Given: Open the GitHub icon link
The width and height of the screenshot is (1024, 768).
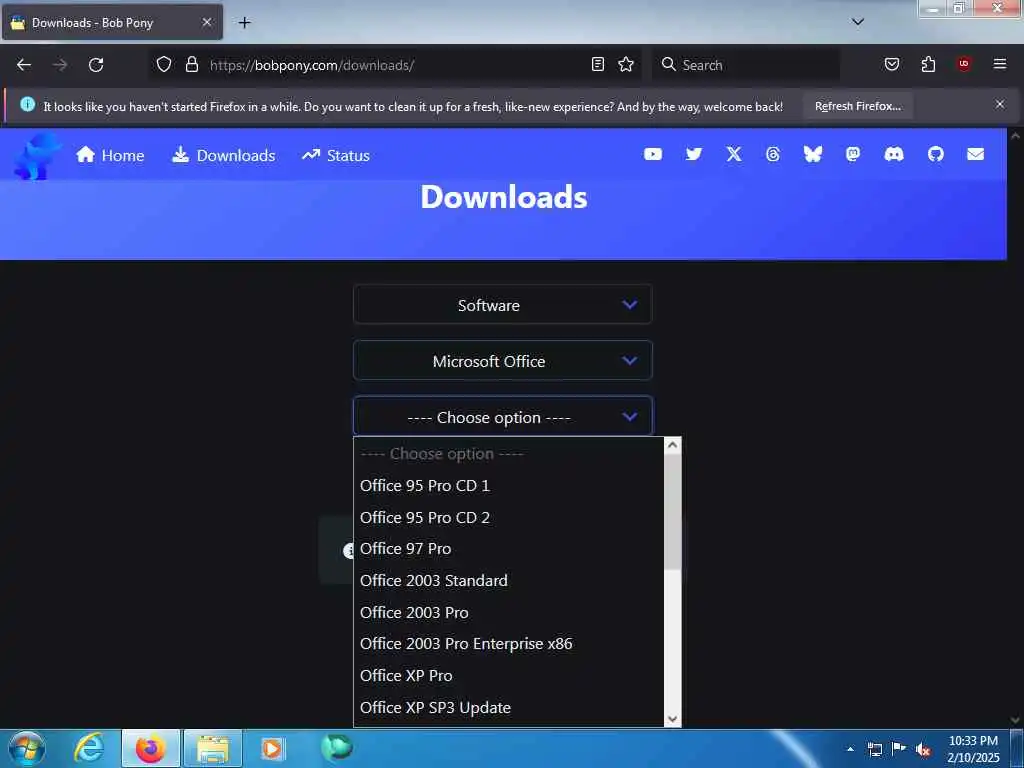Looking at the screenshot, I should point(936,154).
